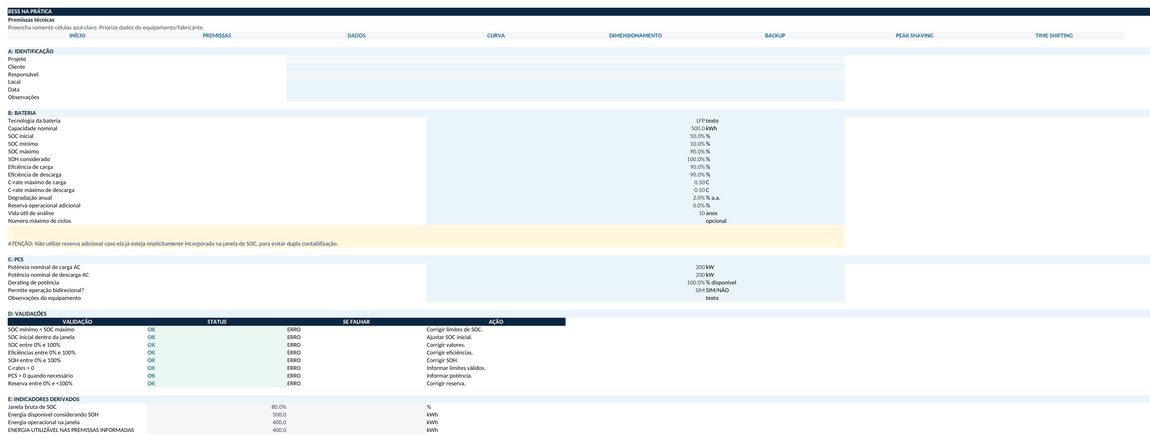This screenshot has width=1150, height=440.
Task: Click the 'D: VALIDAÇÕES' section header
Action: click(x=27, y=314)
